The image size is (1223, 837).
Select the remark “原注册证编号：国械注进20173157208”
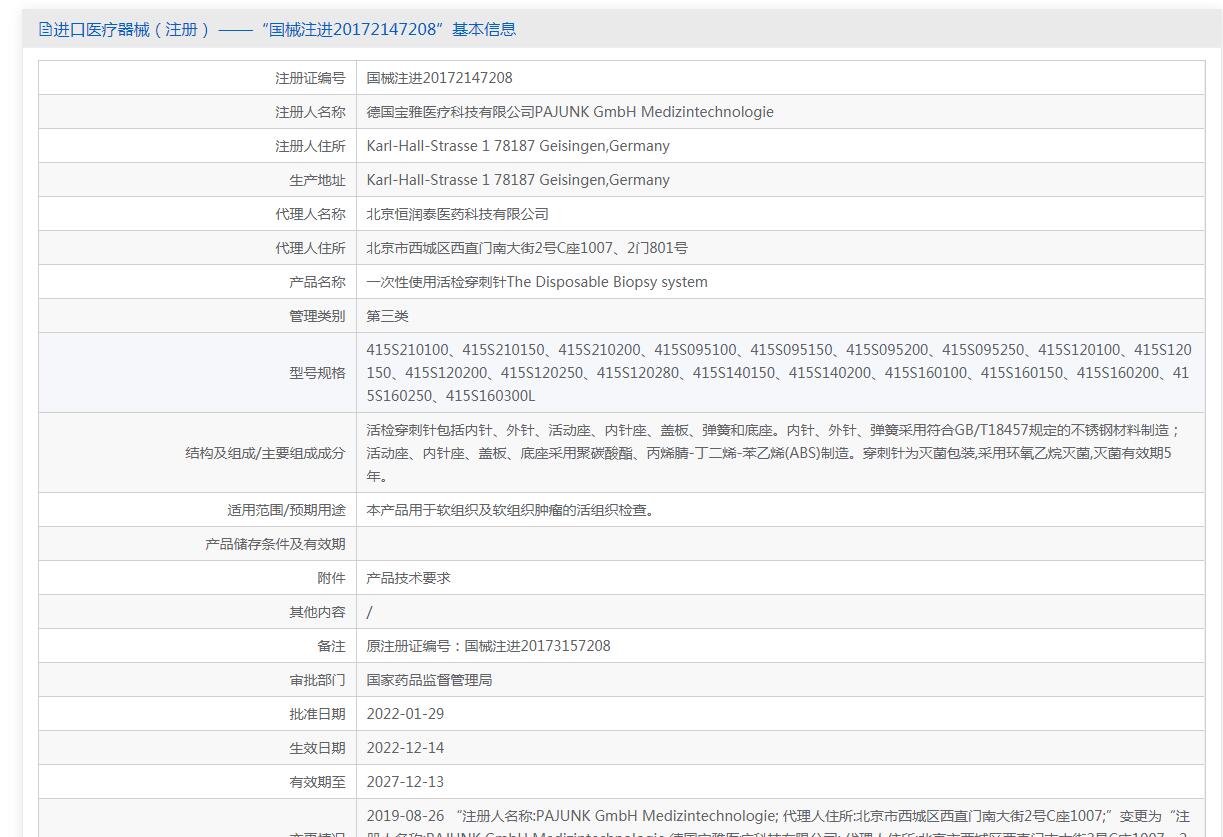(488, 646)
